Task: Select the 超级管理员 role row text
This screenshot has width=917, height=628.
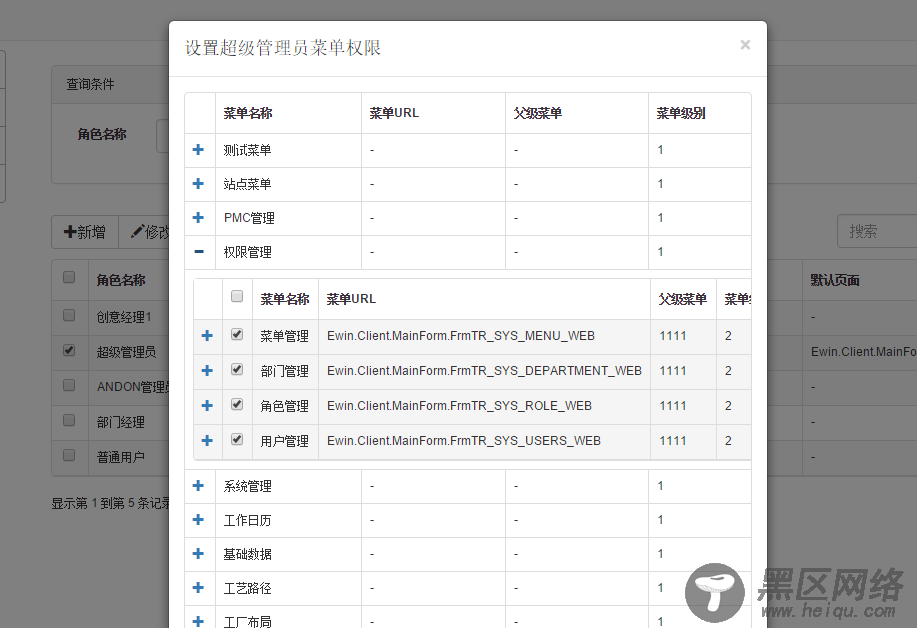Action: [x=126, y=352]
